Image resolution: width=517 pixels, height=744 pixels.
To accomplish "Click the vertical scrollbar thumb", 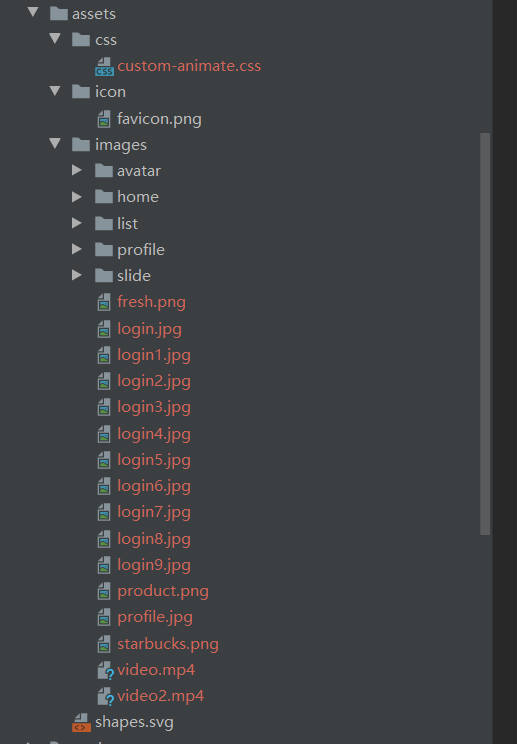I will coord(485,334).
